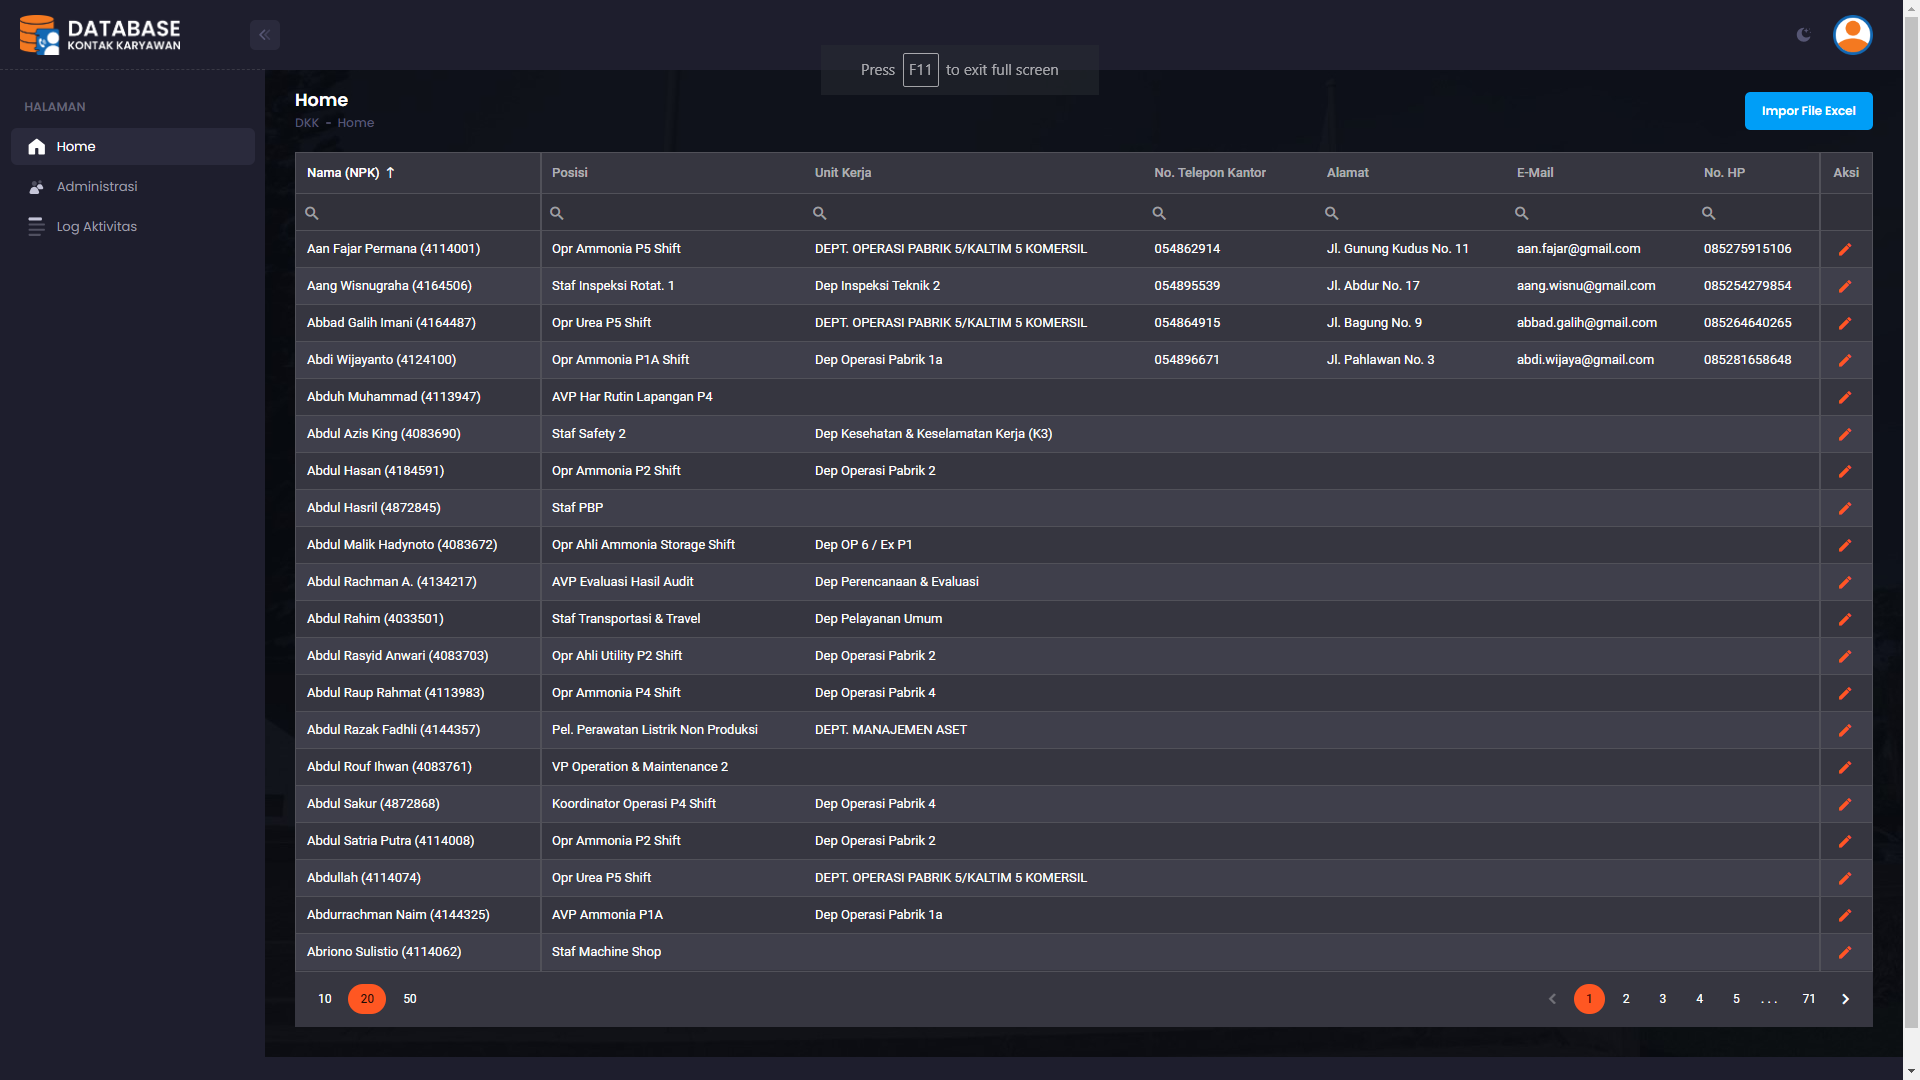Go to page 4

[1700, 999]
